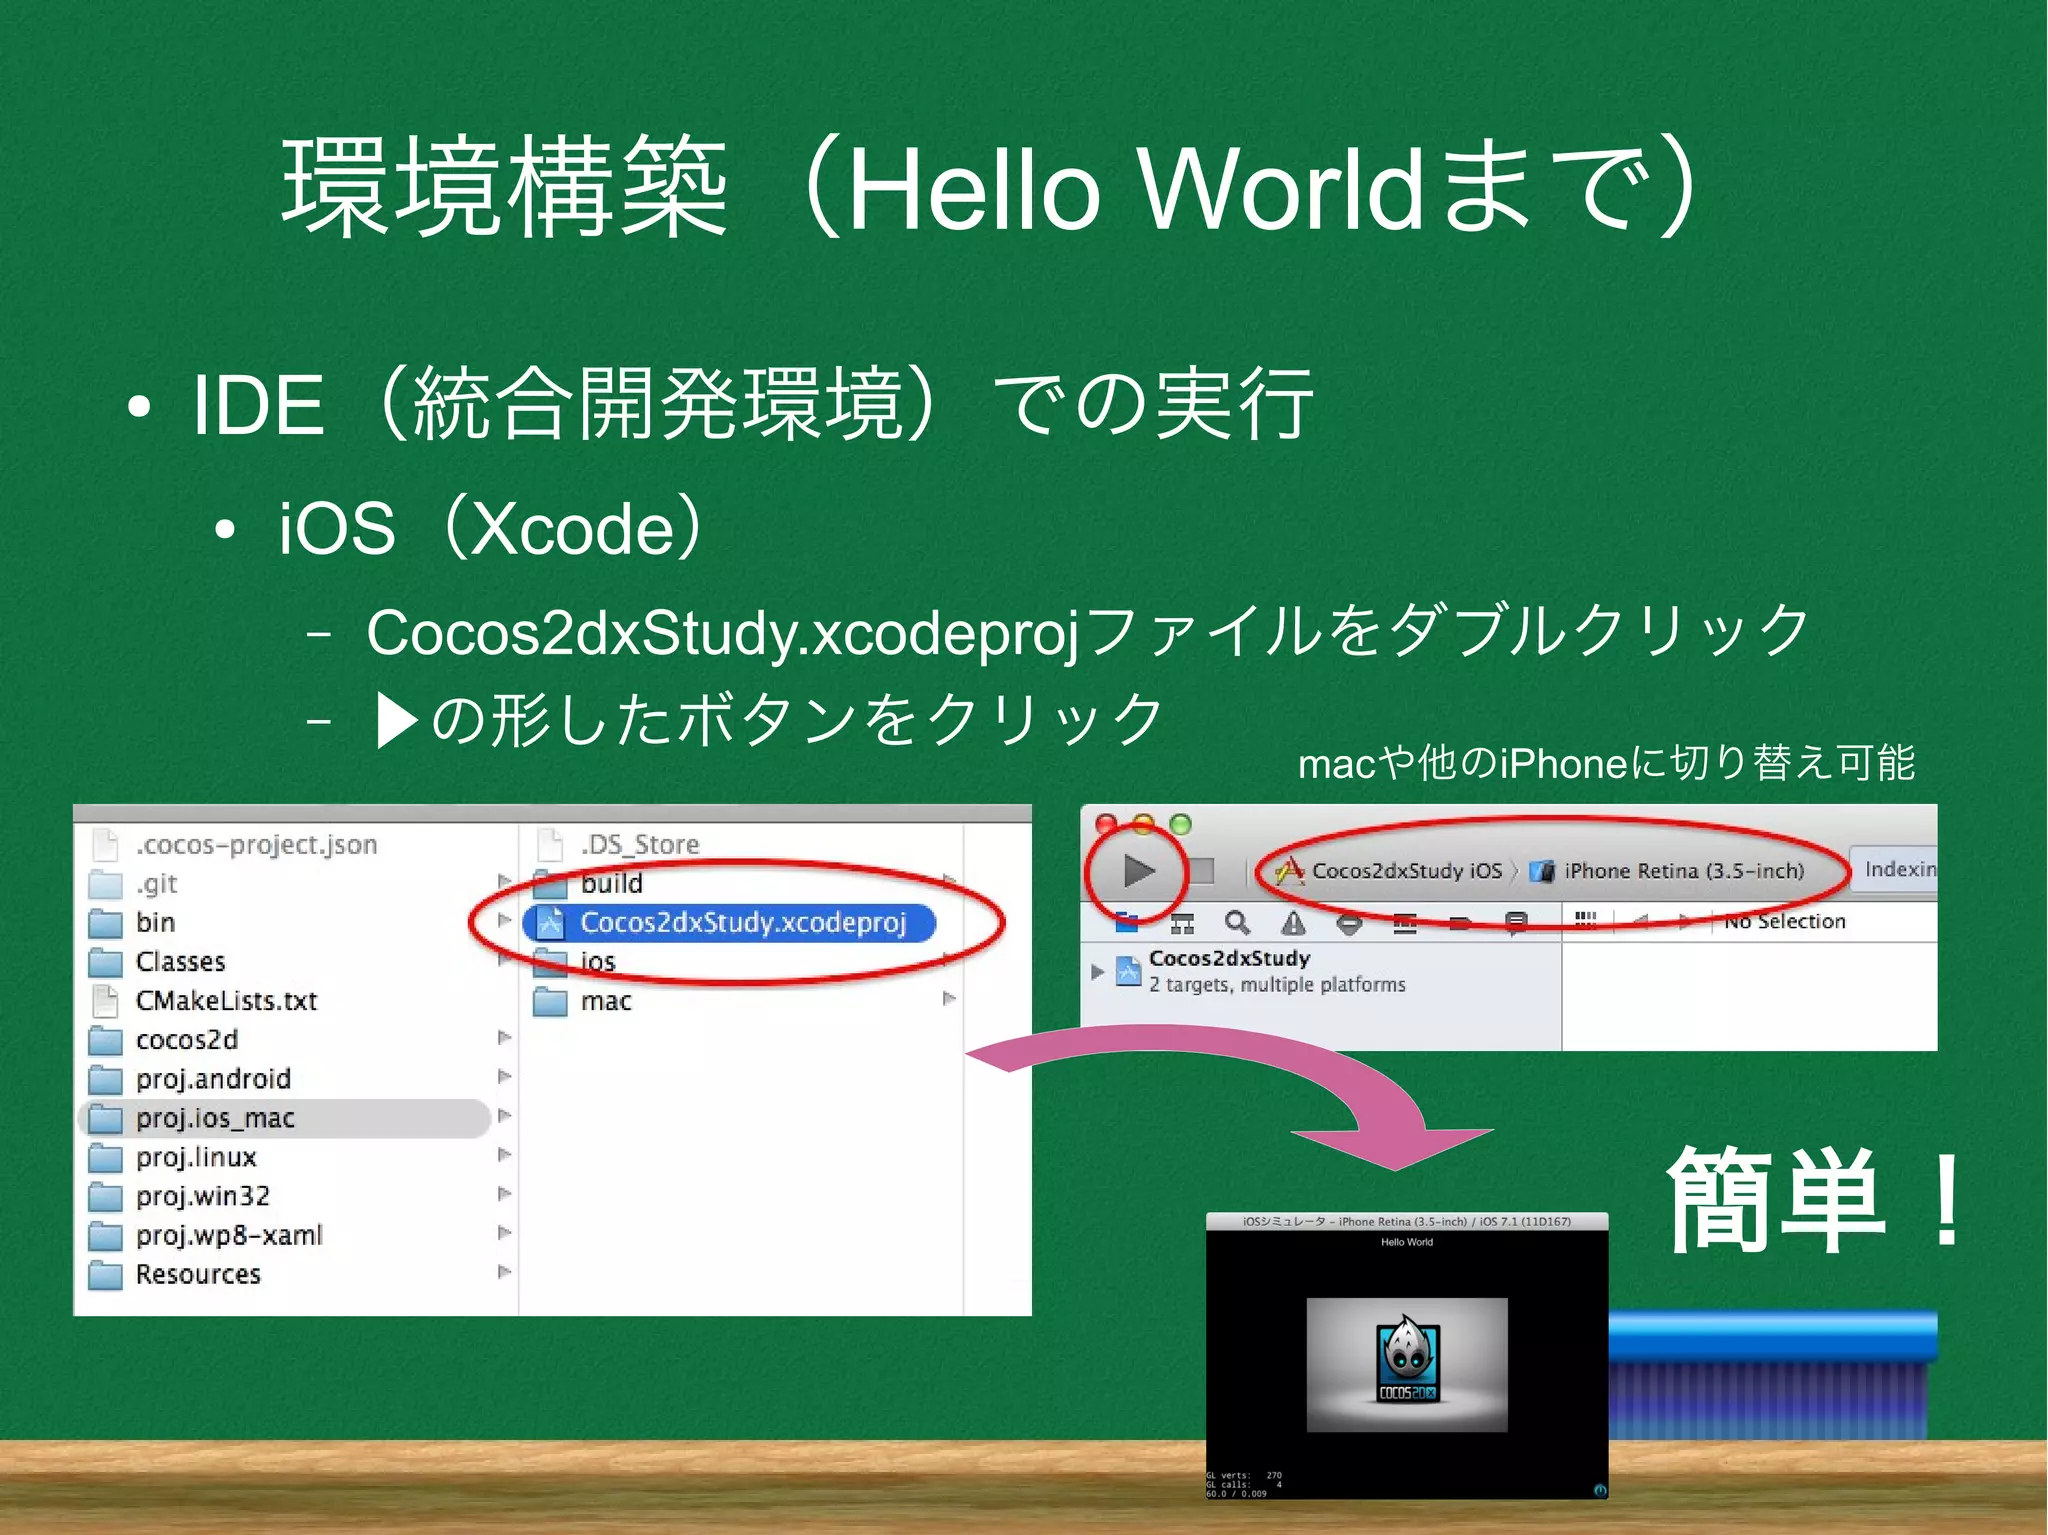Expand the proj.android folder arrow

(505, 1077)
